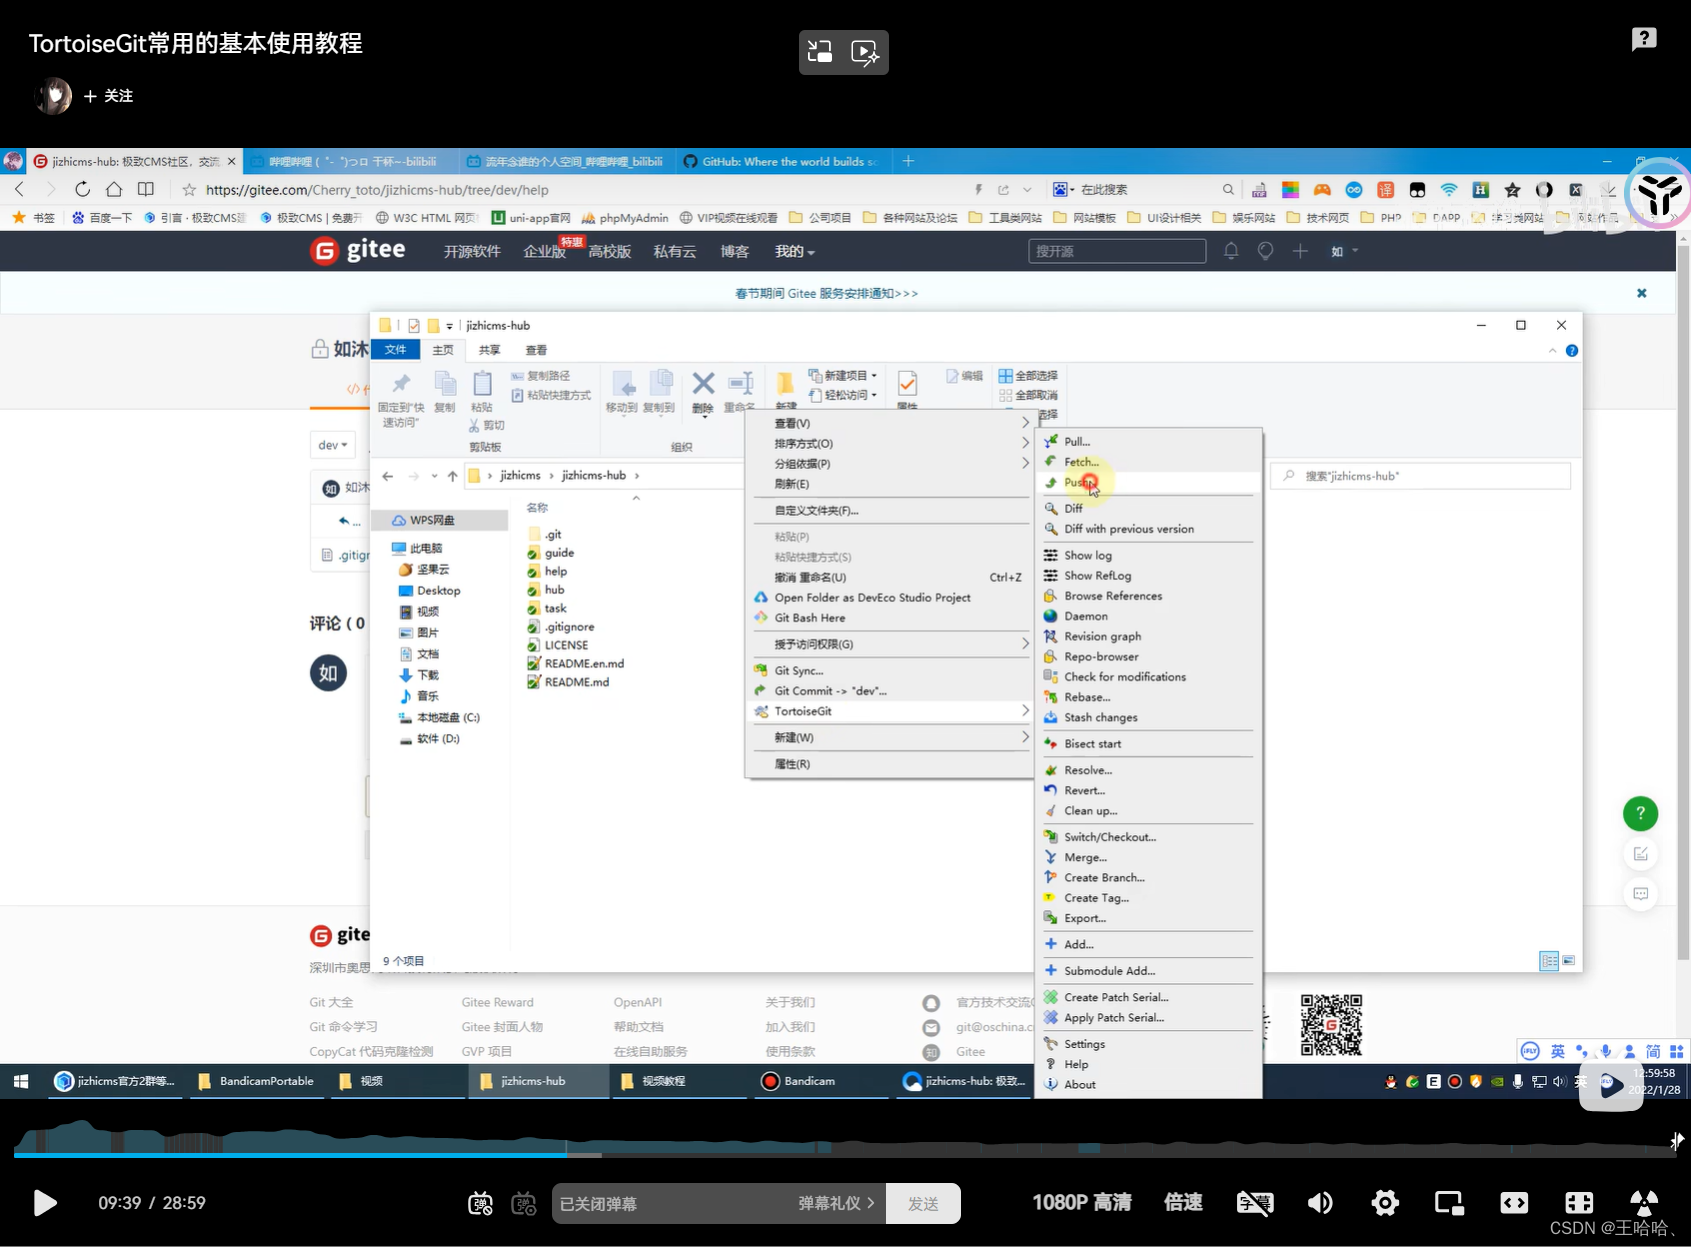The image size is (1691, 1247).
Task: Open the 轻松访问 dropdown in Explorer ribbon
Action: pos(843,395)
